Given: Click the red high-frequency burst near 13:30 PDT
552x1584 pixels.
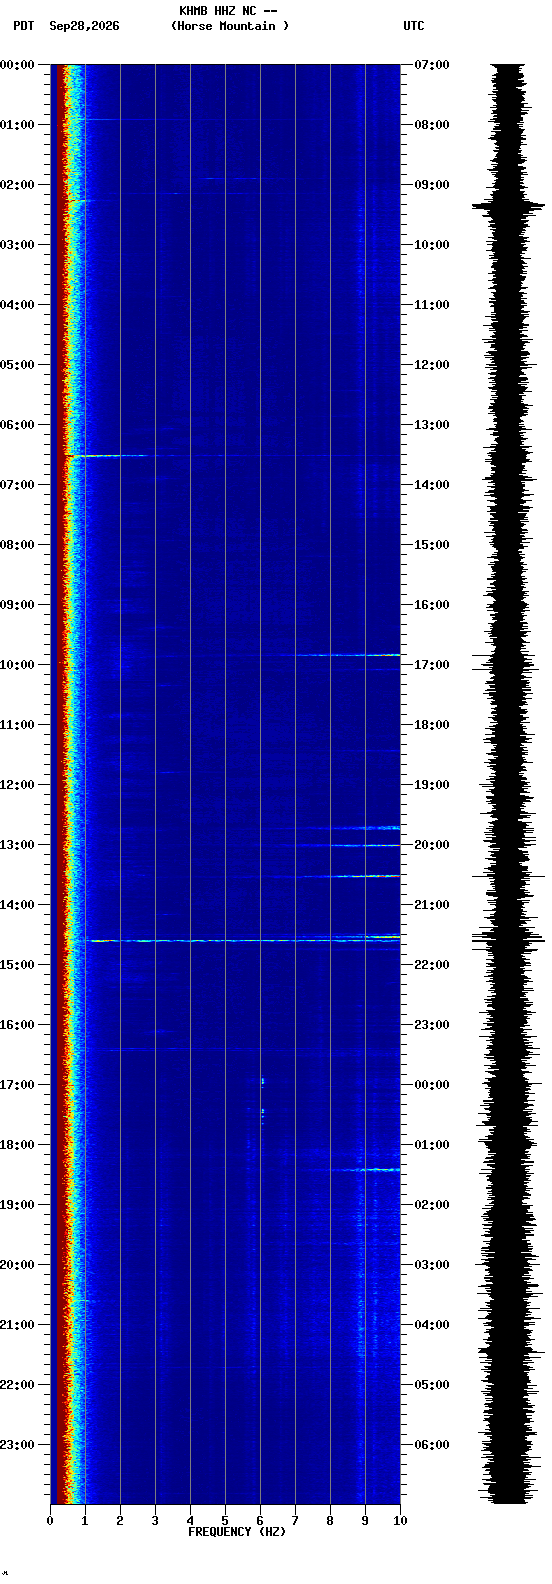Looking at the screenshot, I should click(365, 876).
